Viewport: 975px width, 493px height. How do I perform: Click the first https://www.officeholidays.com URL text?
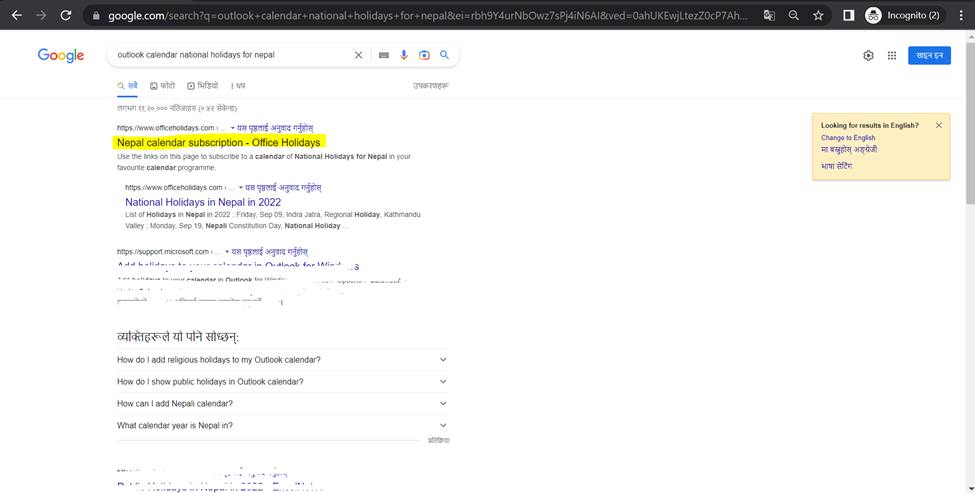(x=165, y=128)
